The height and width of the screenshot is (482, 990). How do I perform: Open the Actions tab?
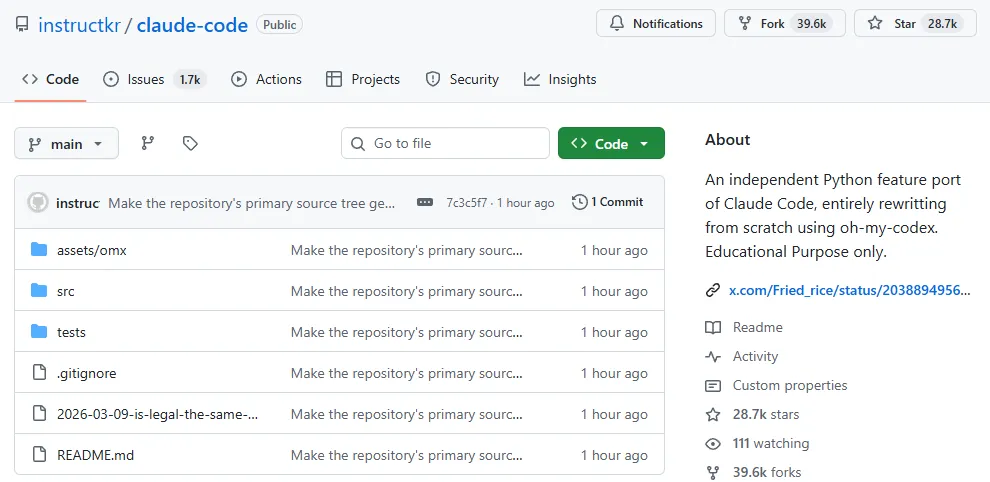point(266,79)
